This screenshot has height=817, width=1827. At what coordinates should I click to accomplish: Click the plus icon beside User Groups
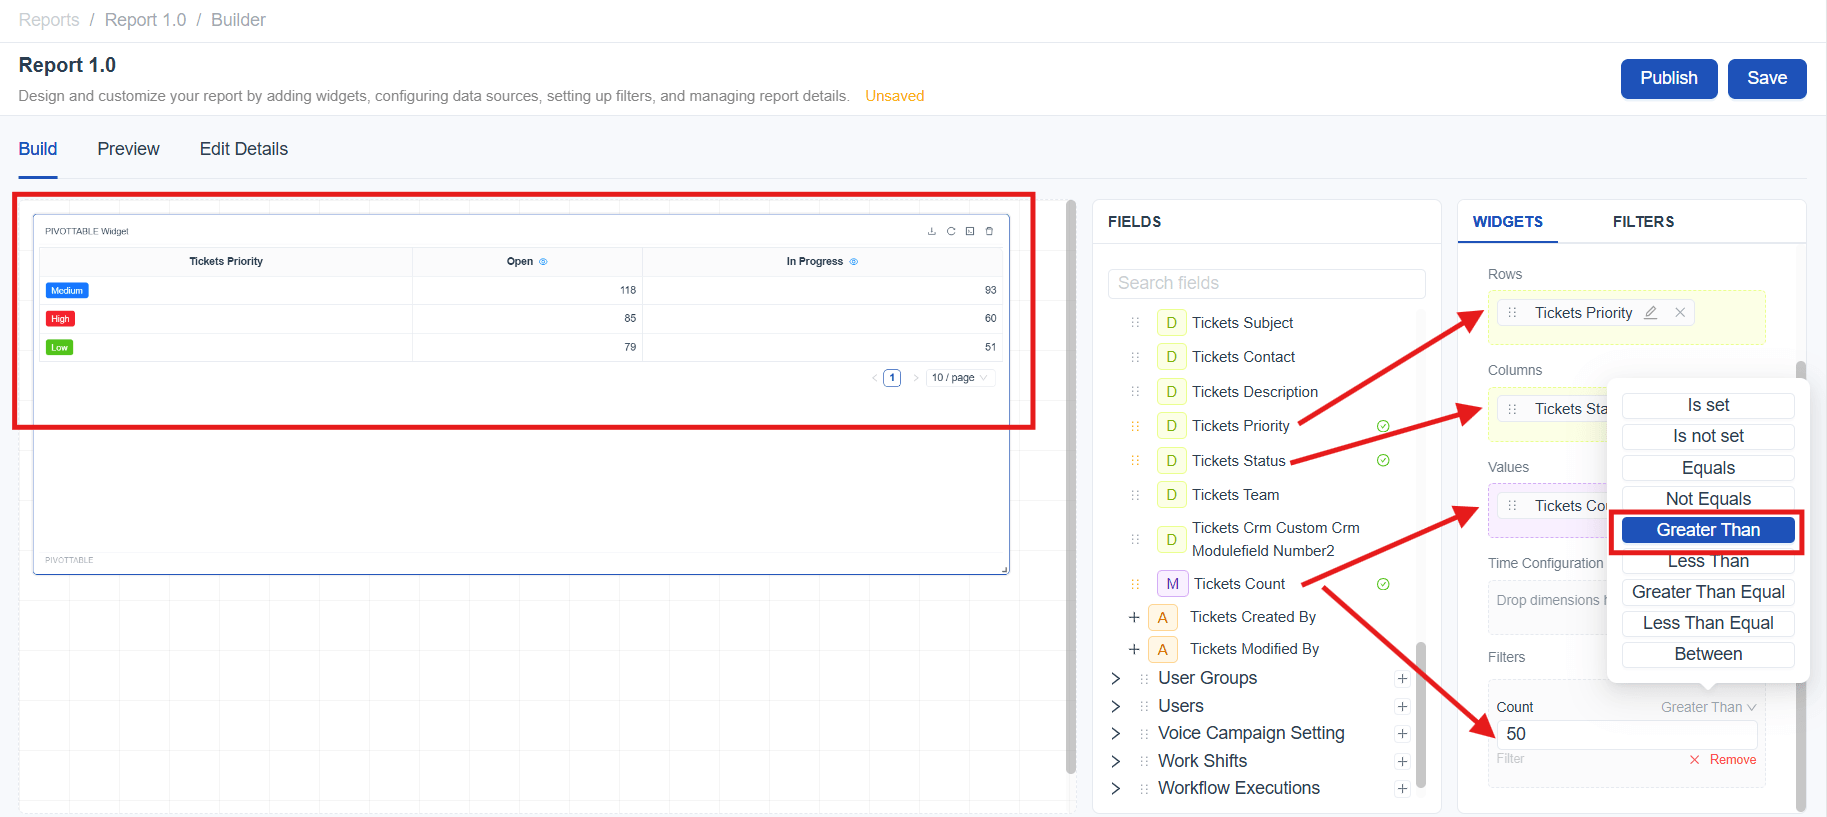click(x=1402, y=679)
